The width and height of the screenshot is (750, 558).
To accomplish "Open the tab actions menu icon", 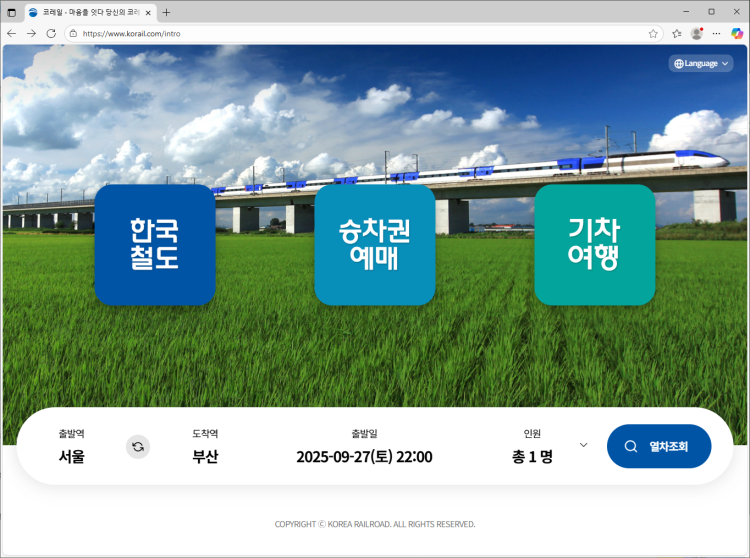I will coord(11,12).
